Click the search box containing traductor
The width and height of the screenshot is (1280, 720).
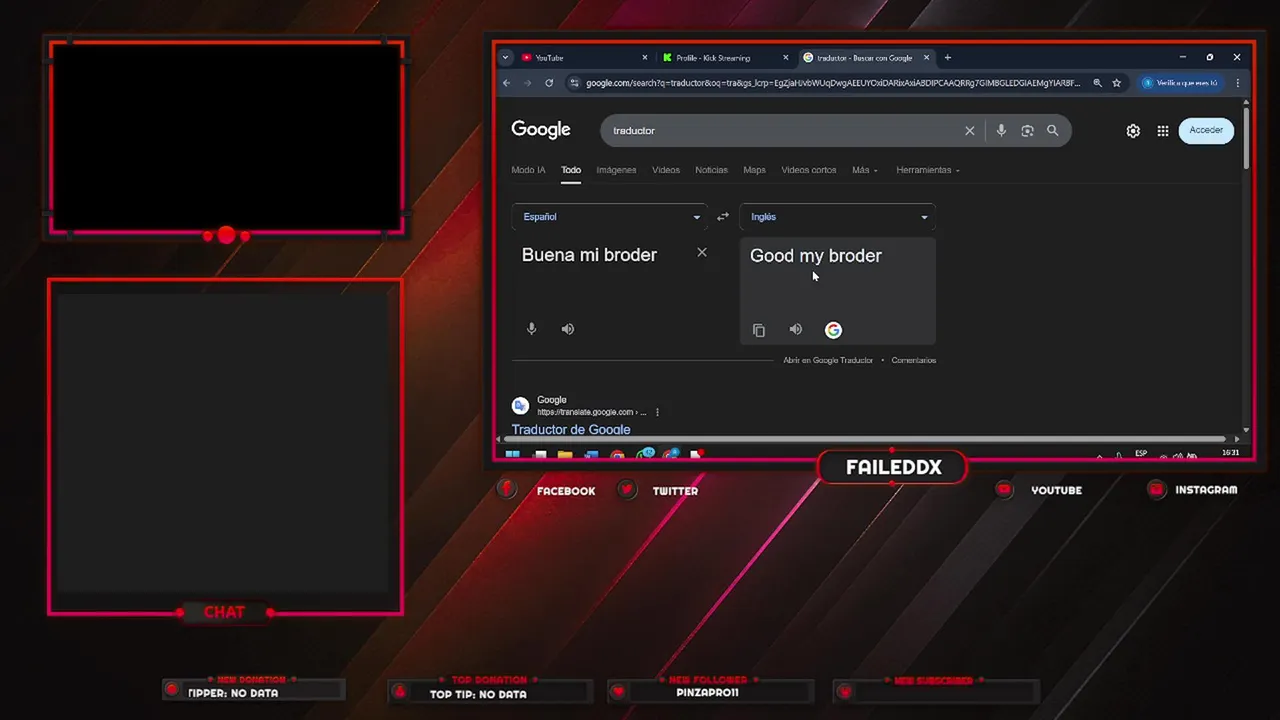[780, 131]
